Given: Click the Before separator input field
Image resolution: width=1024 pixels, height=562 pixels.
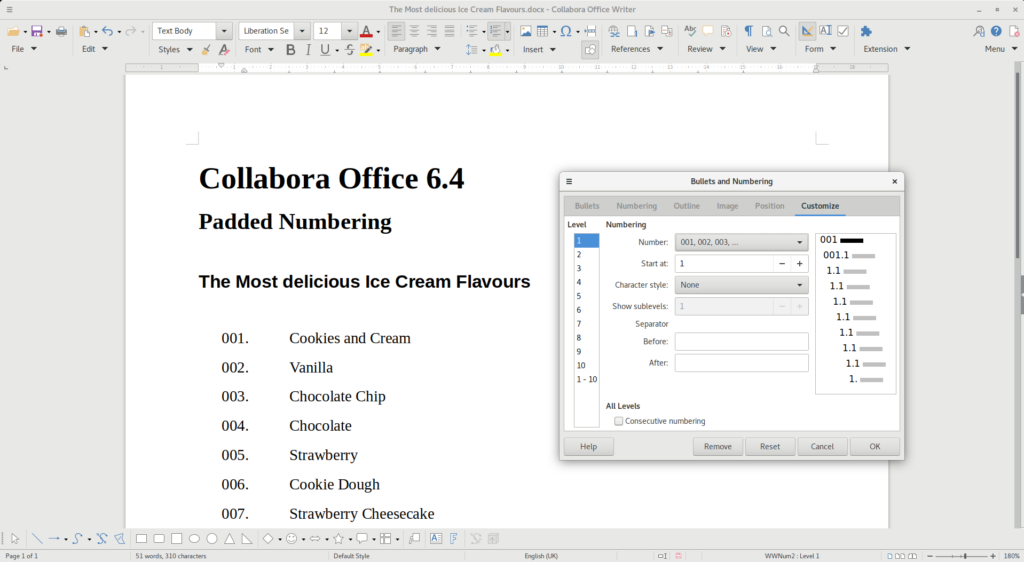Looking at the screenshot, I should [741, 342].
